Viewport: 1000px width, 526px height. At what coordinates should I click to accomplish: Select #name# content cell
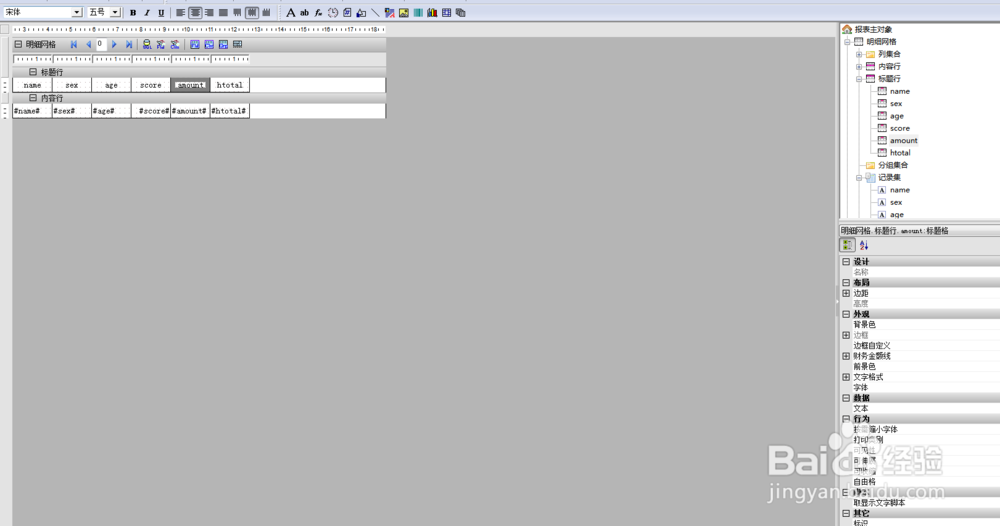coord(33,111)
